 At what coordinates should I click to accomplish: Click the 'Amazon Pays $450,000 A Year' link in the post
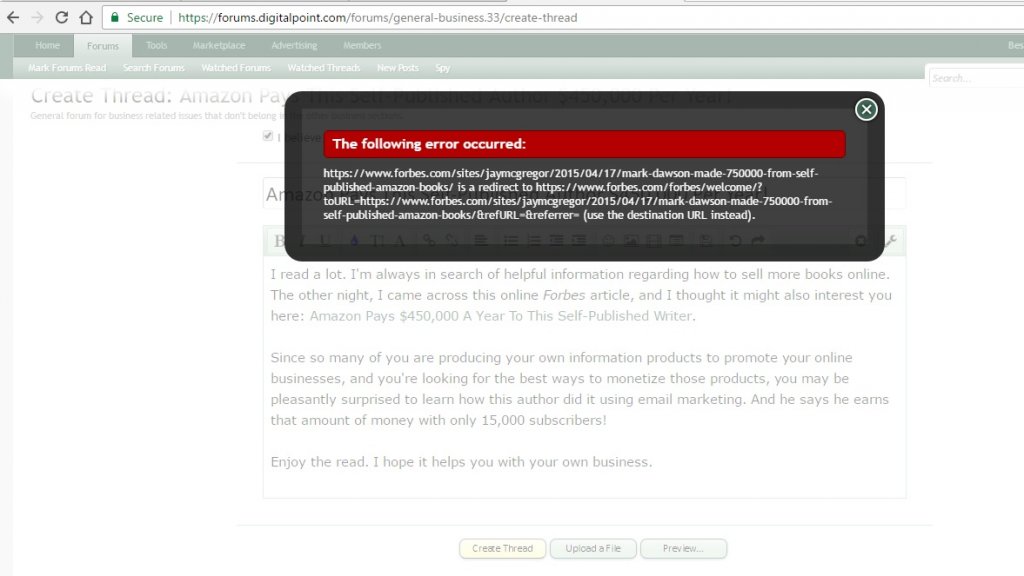point(500,316)
